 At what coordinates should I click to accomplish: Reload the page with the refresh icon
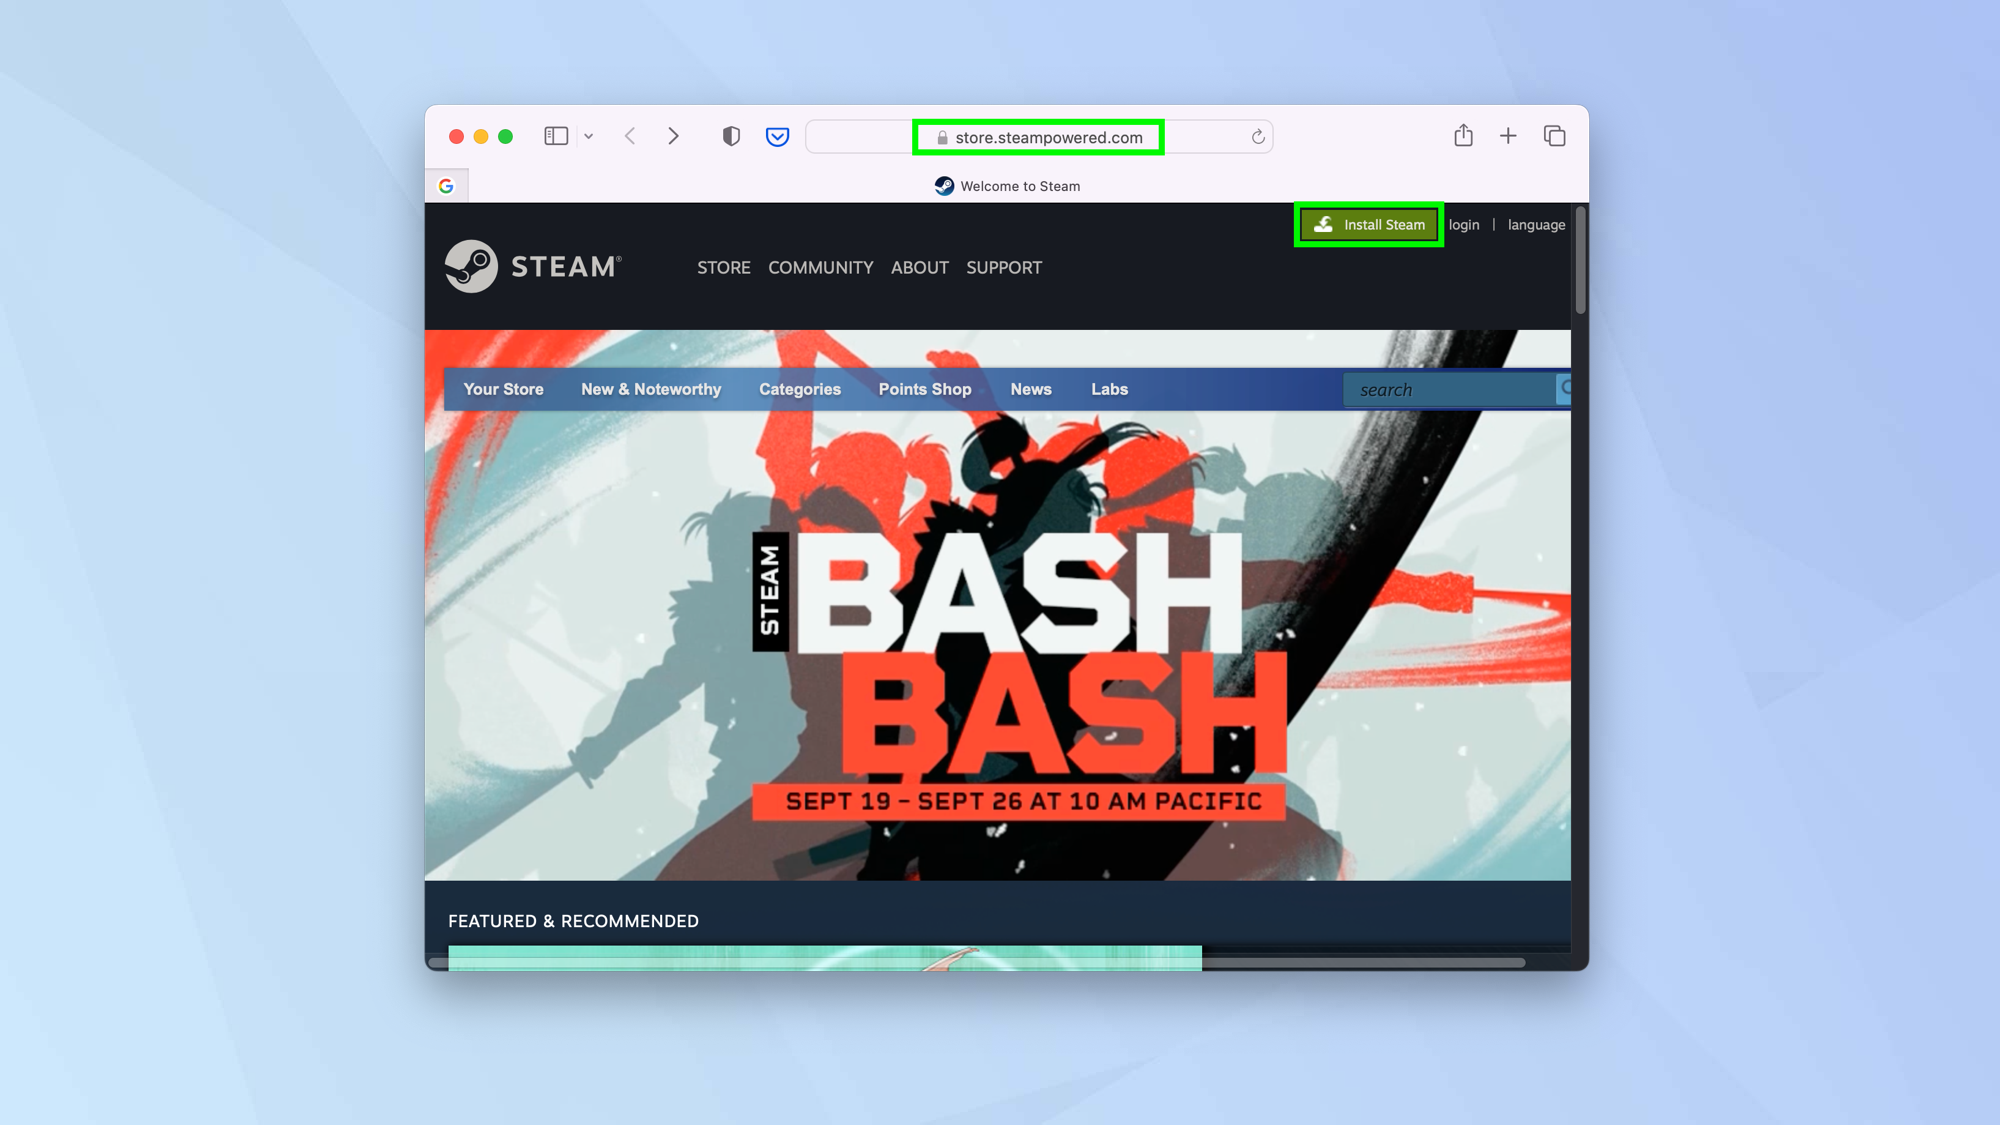click(1258, 137)
